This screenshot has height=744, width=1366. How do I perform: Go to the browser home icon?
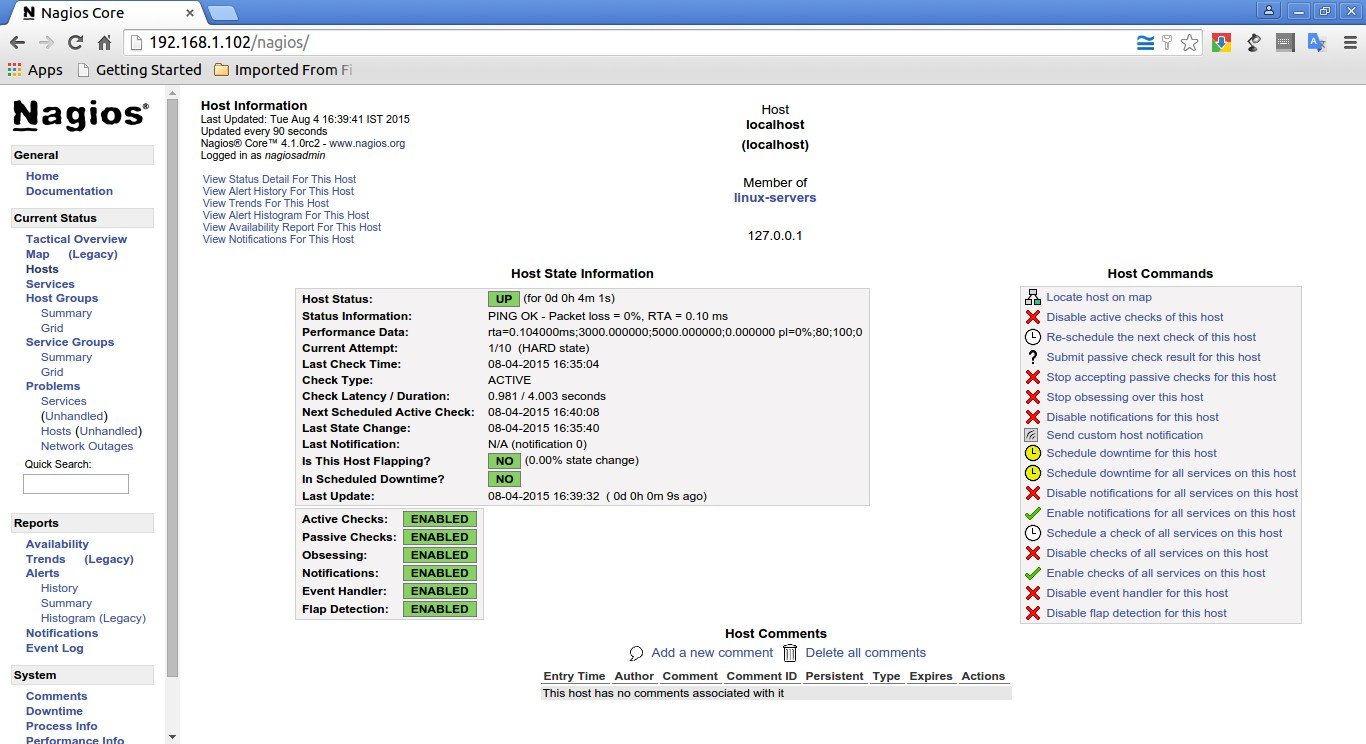click(104, 43)
